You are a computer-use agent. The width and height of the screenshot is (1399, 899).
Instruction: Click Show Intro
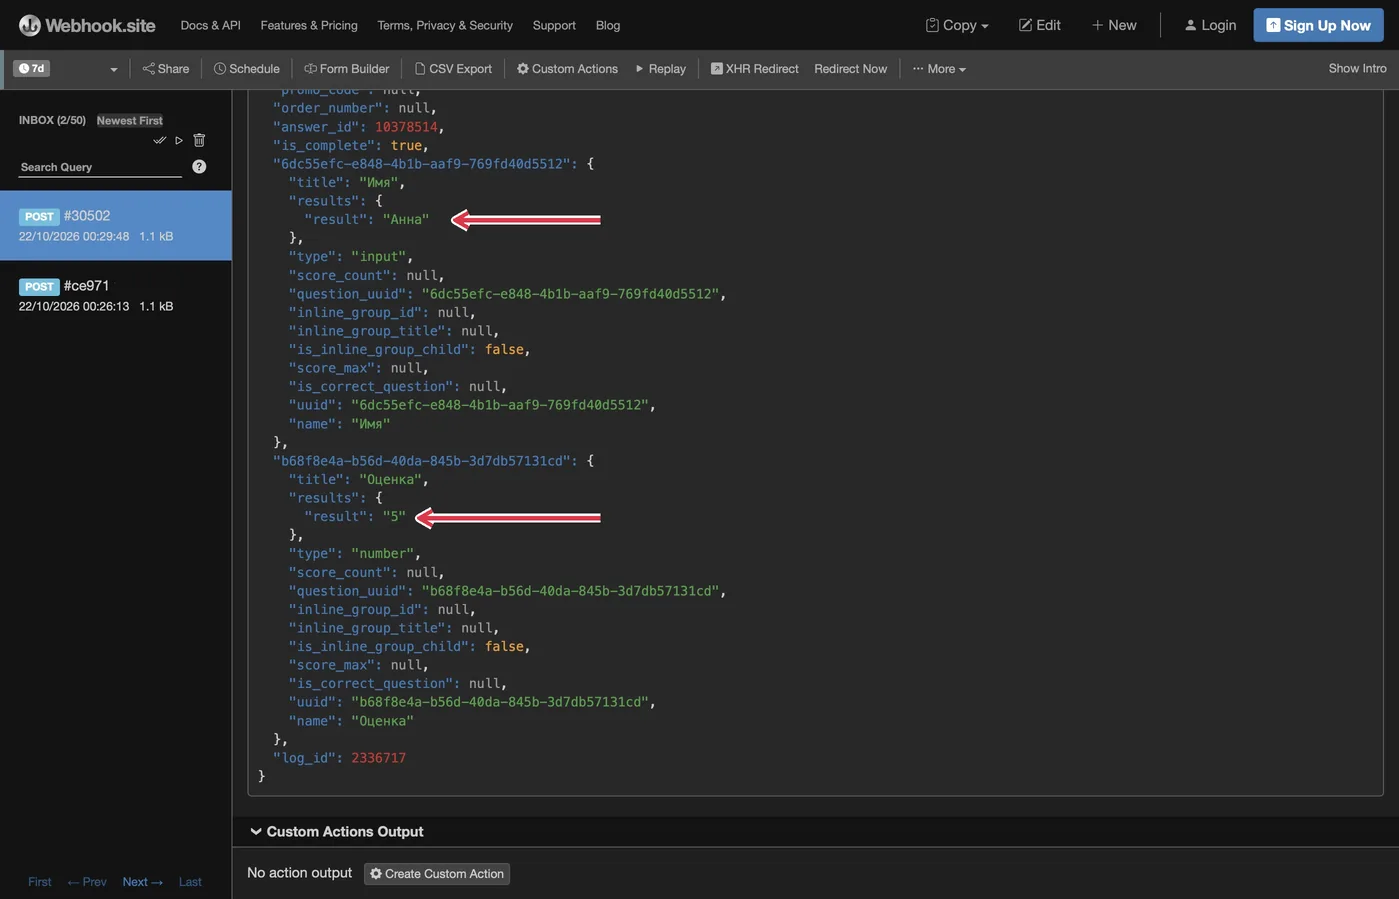coord(1357,68)
